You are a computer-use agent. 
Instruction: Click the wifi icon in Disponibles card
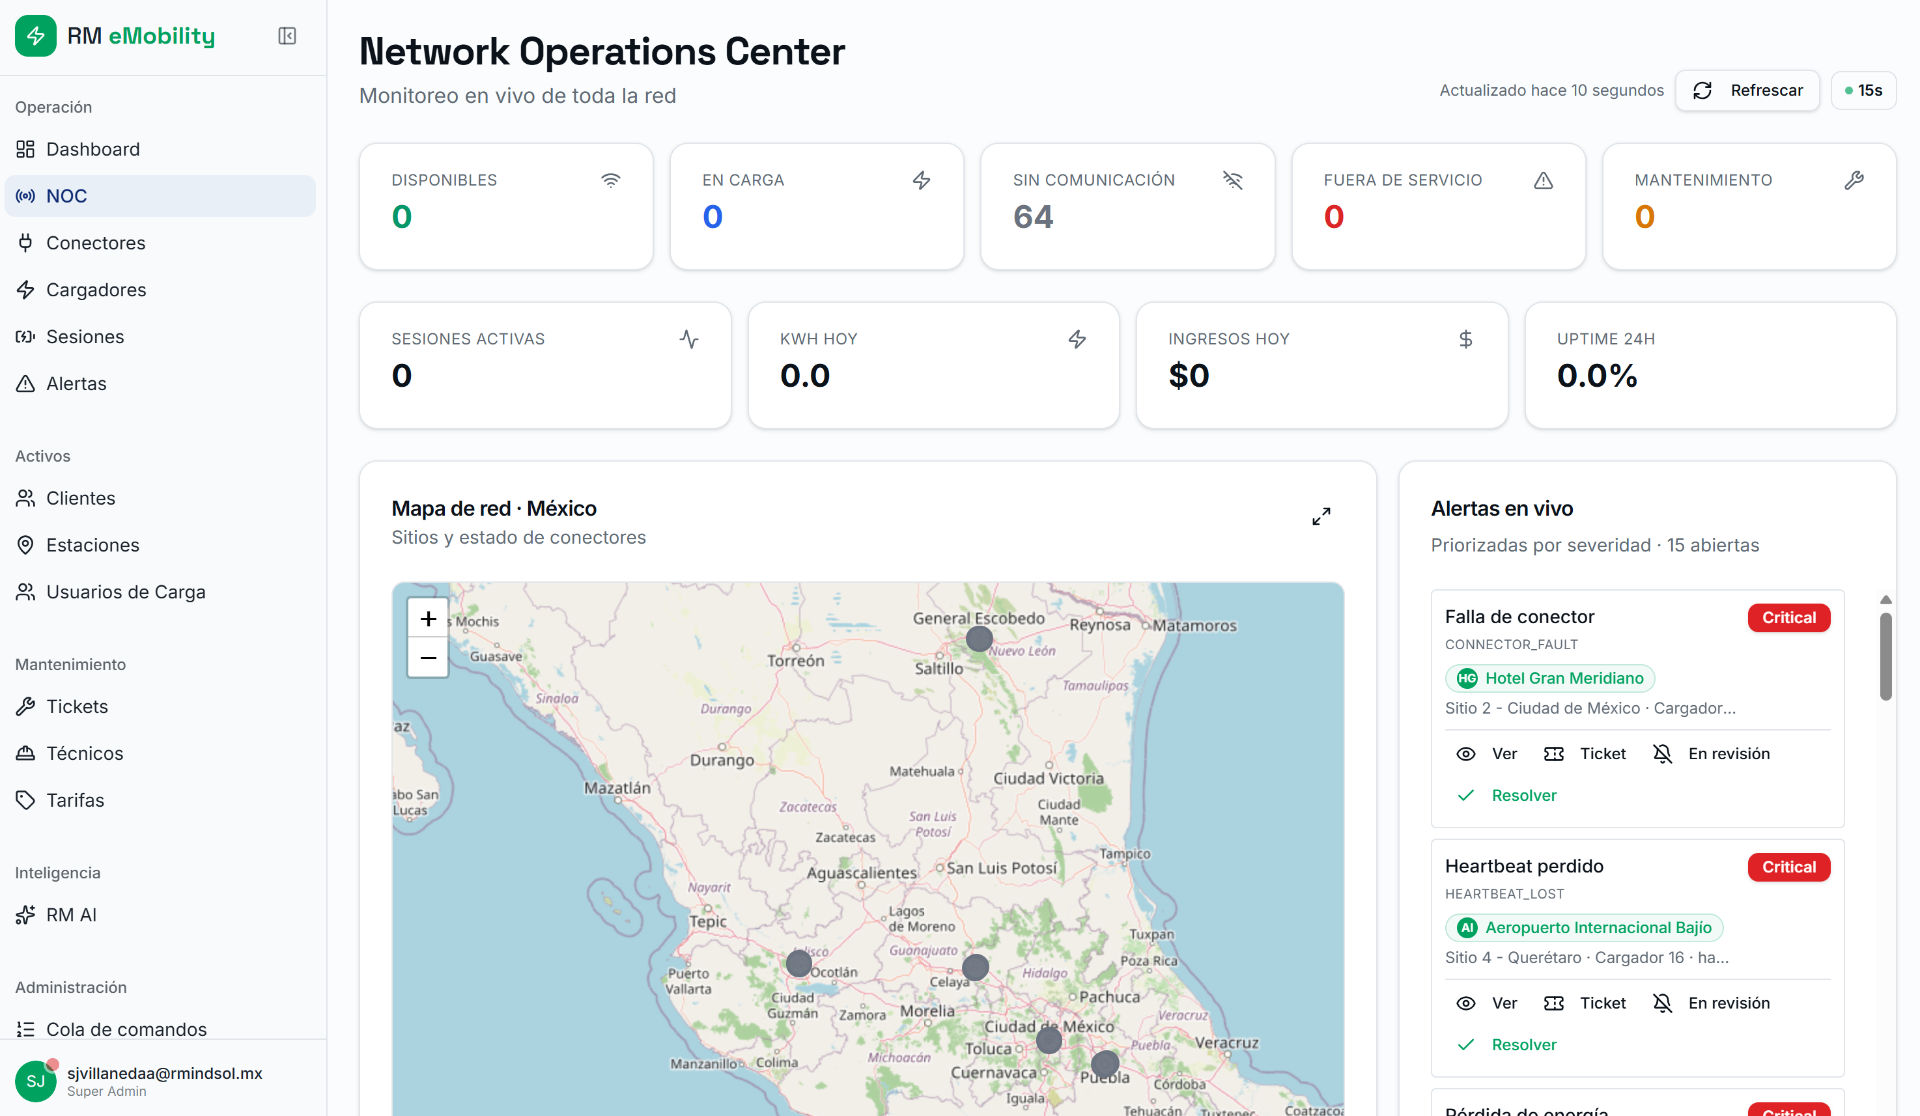pos(610,180)
